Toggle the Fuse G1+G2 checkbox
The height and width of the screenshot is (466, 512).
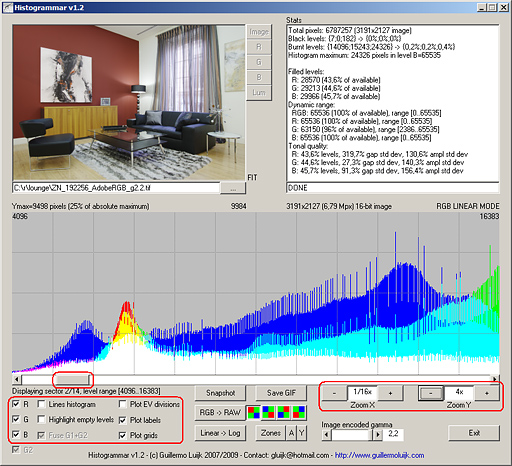(41, 435)
